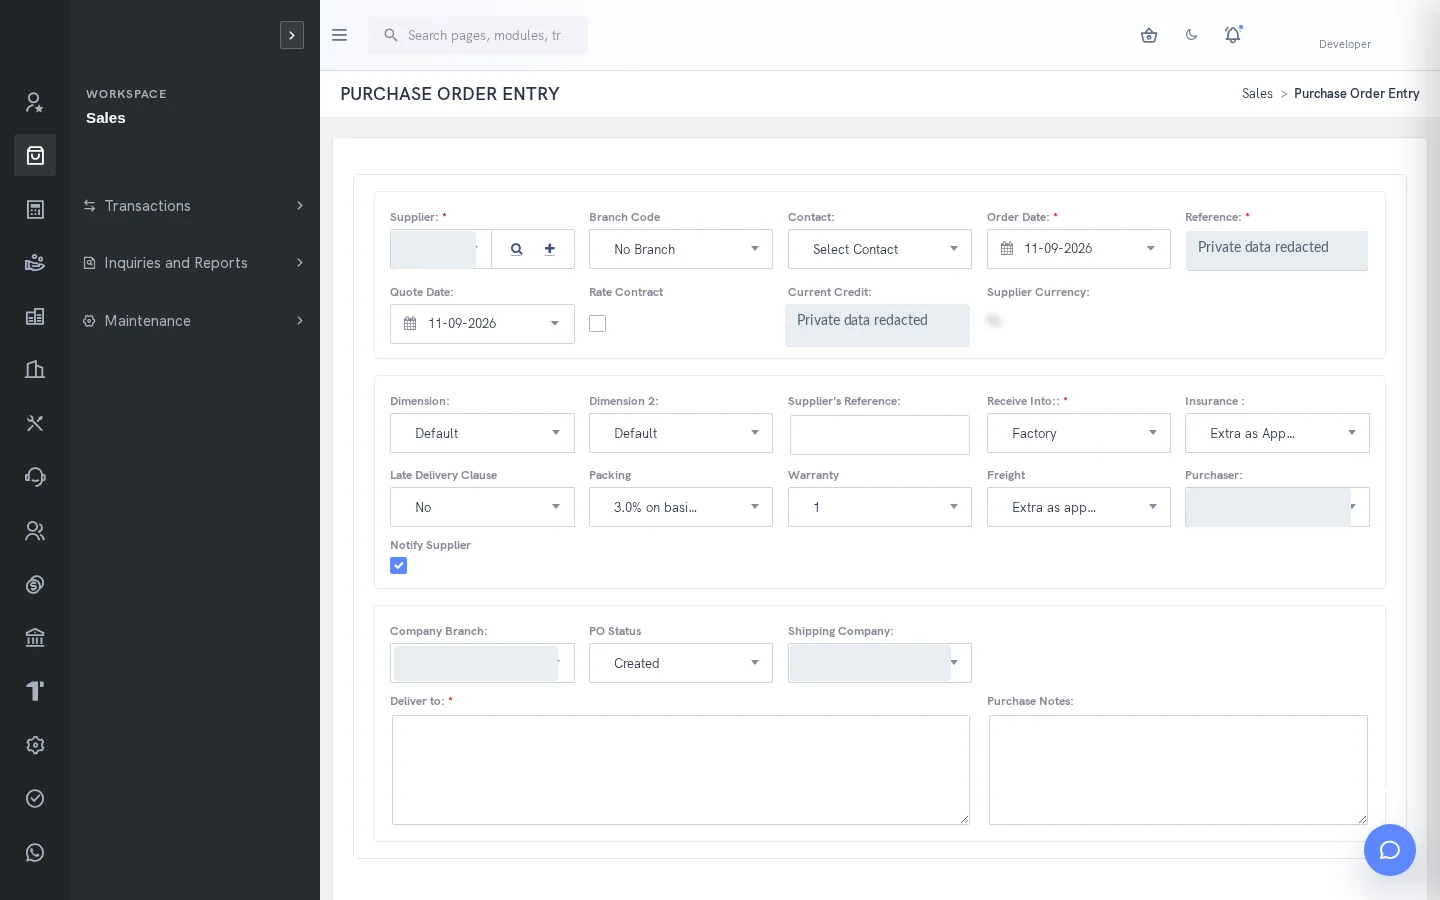Click the Sales breadcrumb link
Screen dimensions: 1440x900
[1257, 94]
